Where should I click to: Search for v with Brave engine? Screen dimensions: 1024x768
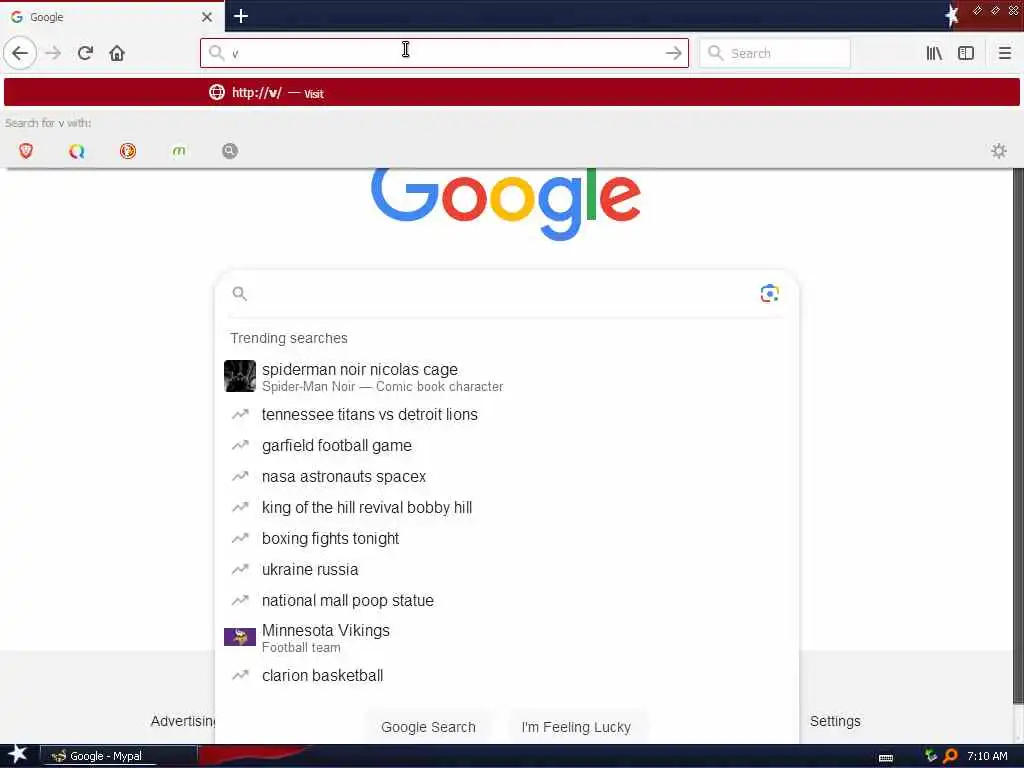[x=26, y=151]
